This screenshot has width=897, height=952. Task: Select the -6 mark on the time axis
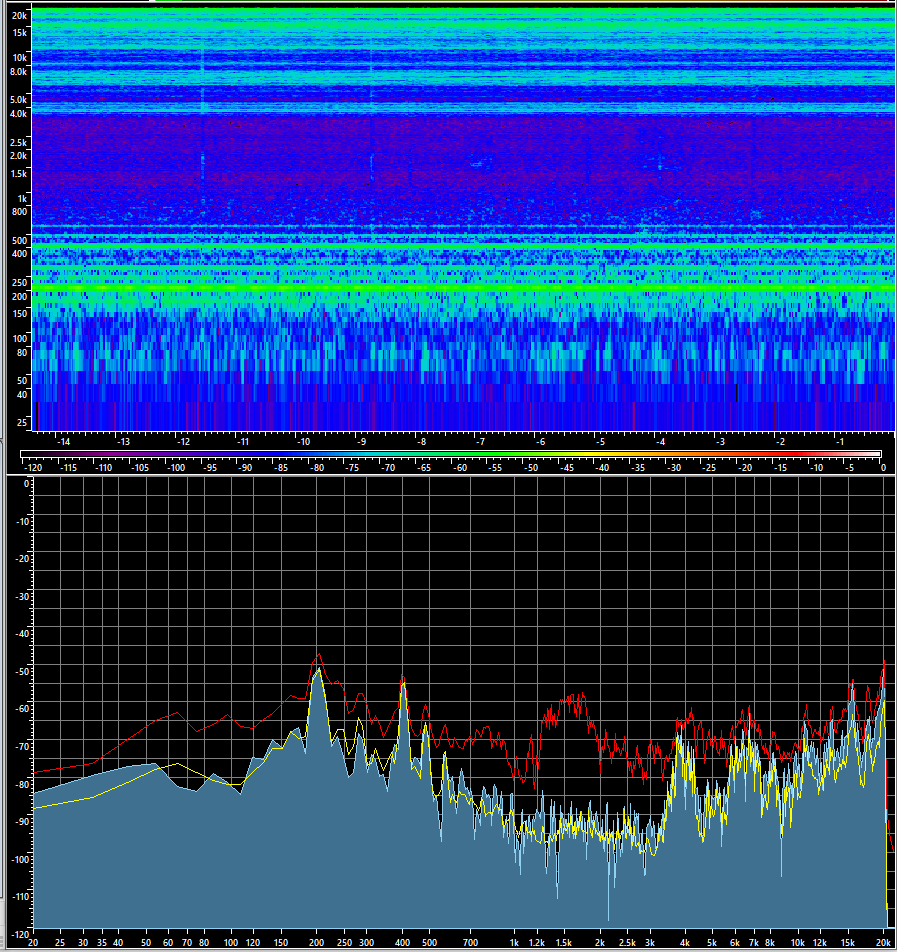point(541,441)
